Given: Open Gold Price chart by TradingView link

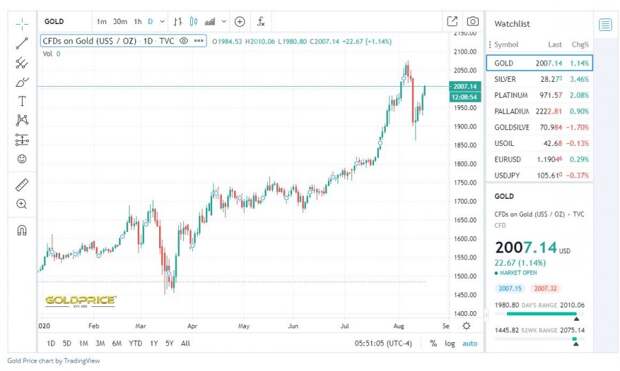Looking at the screenshot, I should pos(53,361).
